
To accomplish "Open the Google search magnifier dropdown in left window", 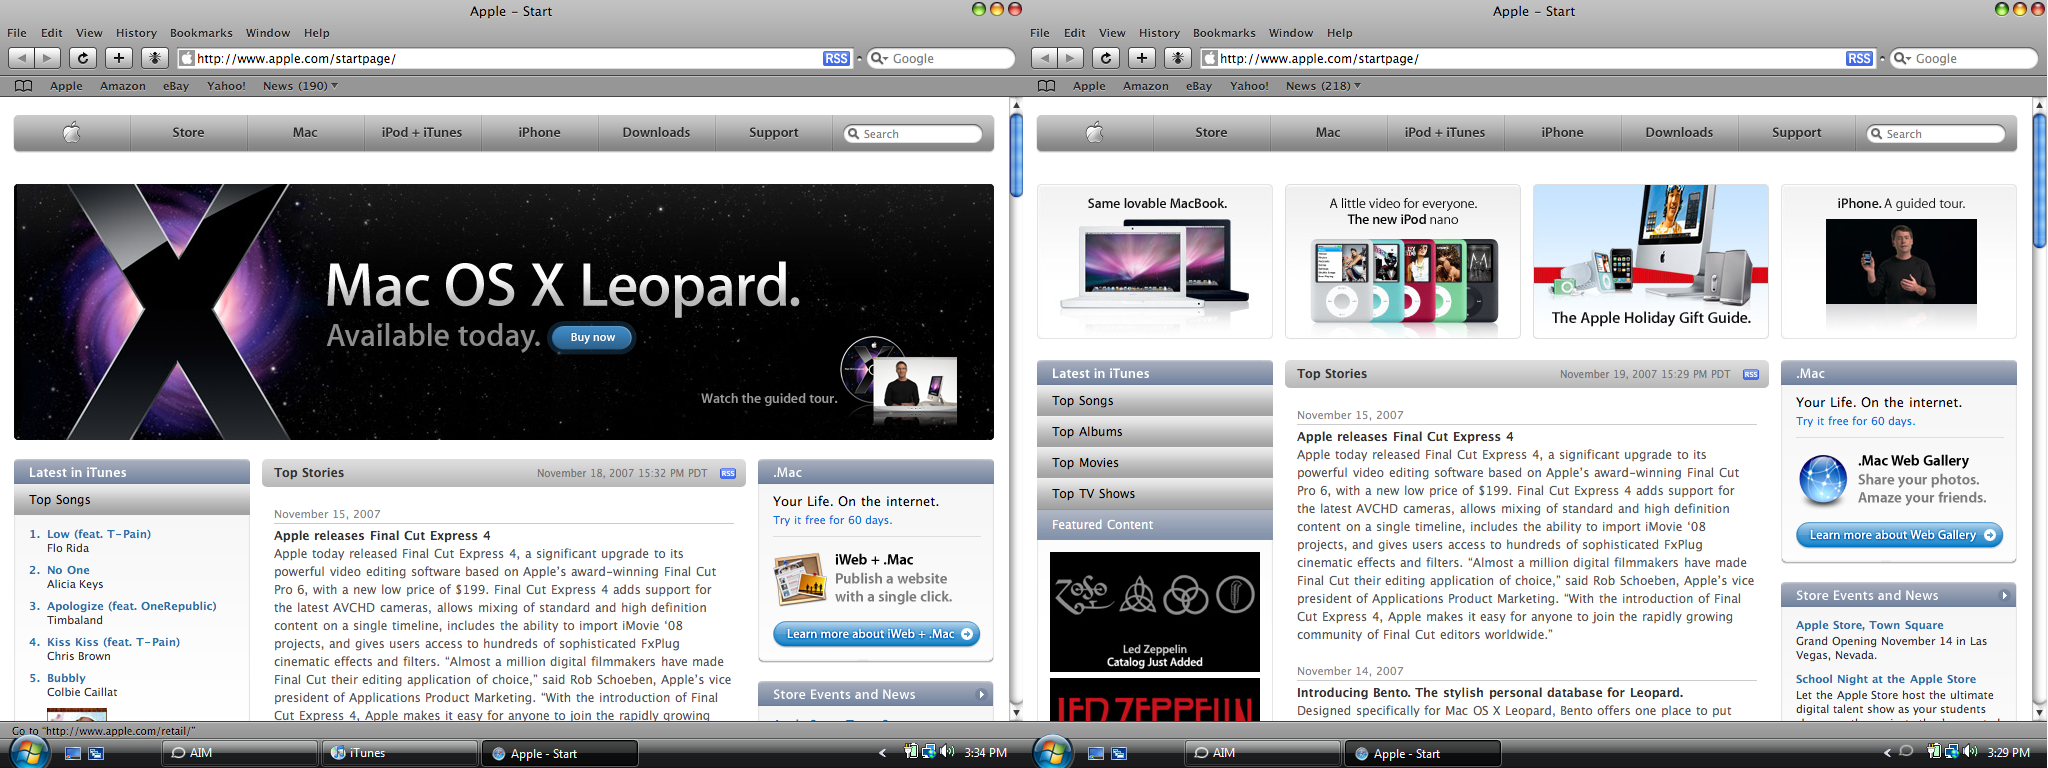I will 879,59.
